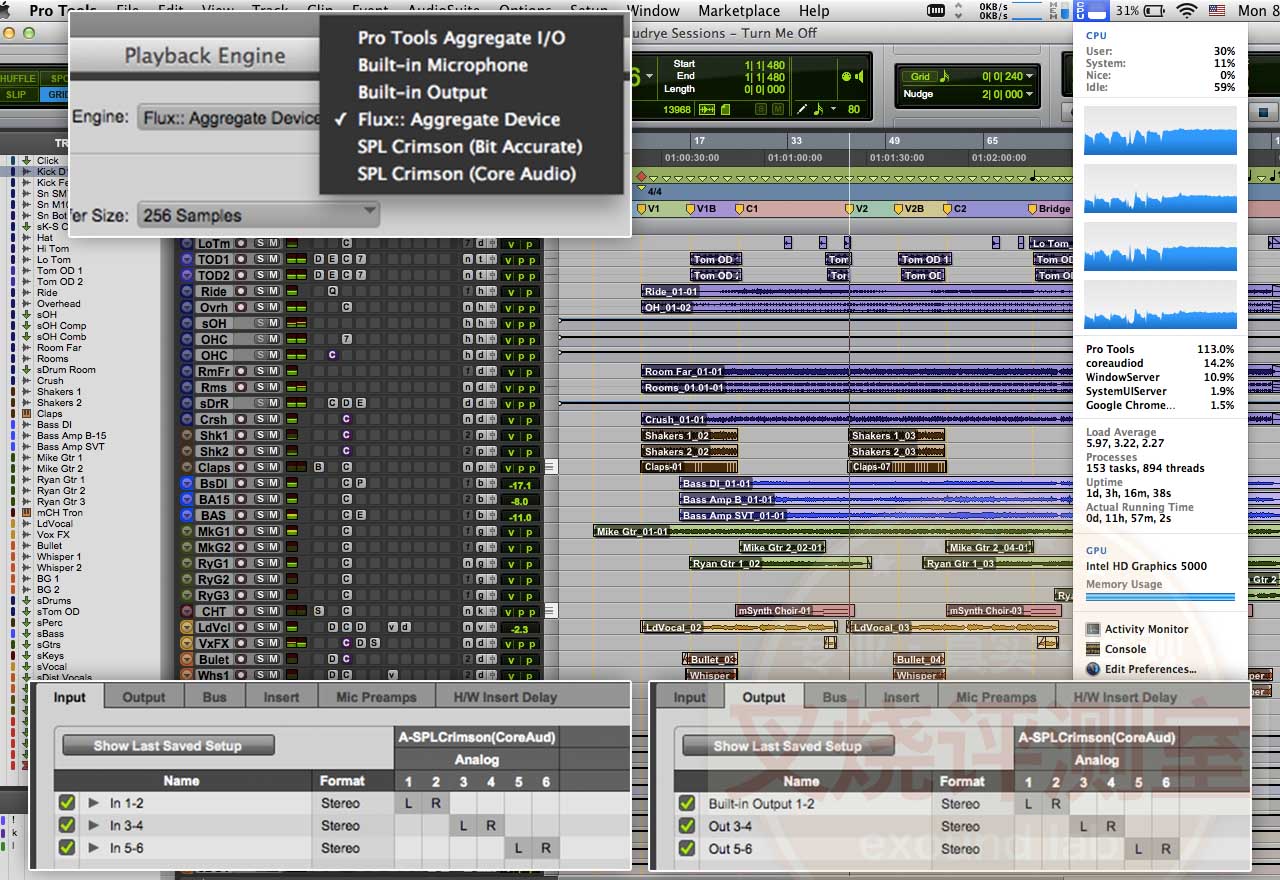This screenshot has height=880, width=1280.
Task: Switch to the Mic Preamps tab
Action: pos(376,697)
